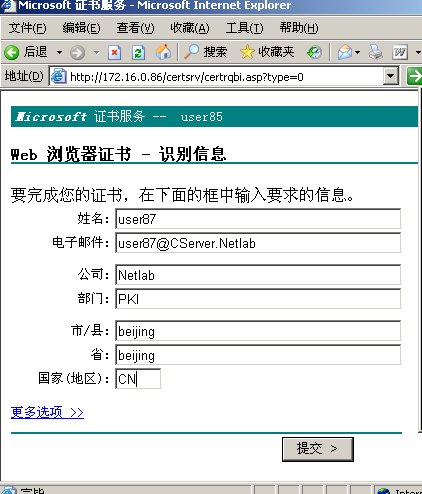The width and height of the screenshot is (422, 494).
Task: Click the address bar URL field
Action: pos(225,77)
